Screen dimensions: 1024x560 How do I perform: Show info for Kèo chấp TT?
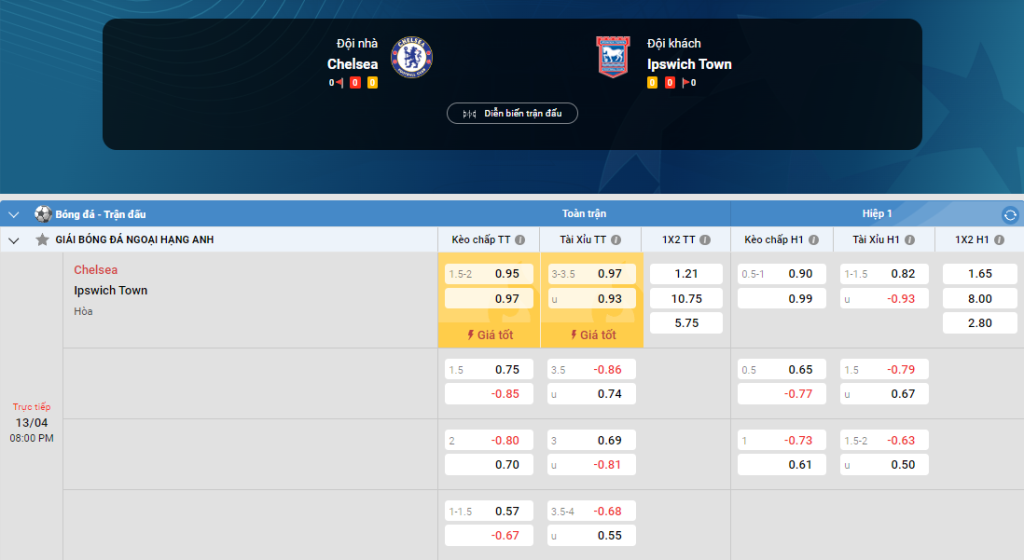pos(520,240)
